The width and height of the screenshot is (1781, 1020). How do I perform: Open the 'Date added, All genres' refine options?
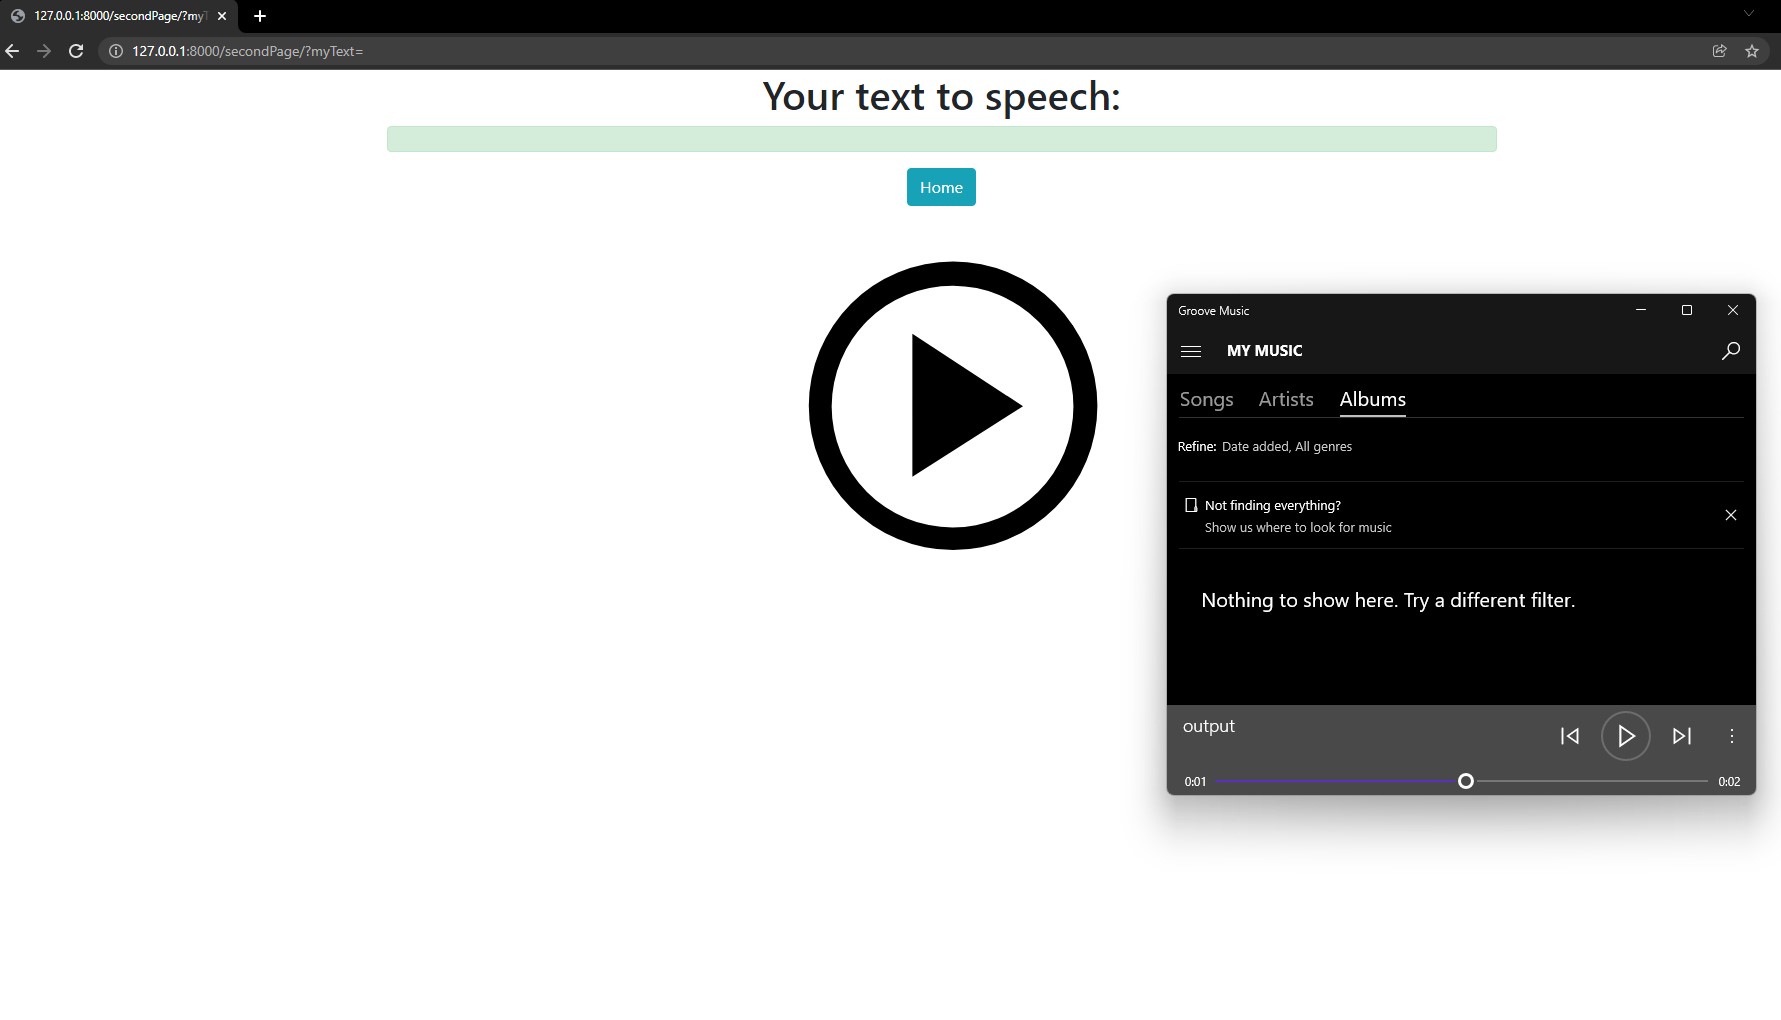pos(1287,446)
